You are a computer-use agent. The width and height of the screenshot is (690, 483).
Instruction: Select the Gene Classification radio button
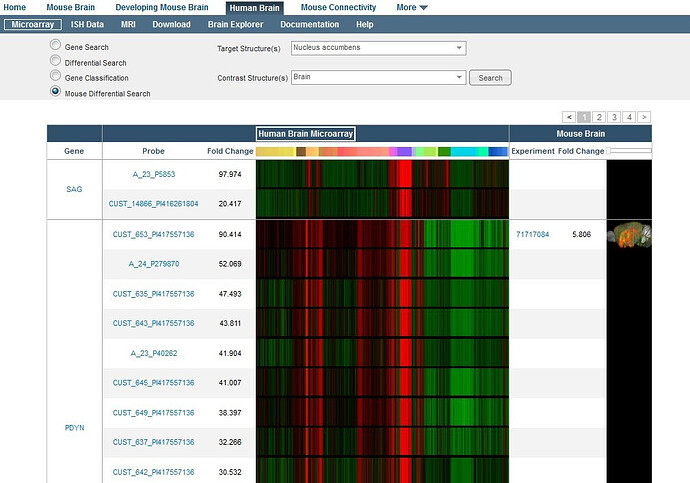click(55, 76)
